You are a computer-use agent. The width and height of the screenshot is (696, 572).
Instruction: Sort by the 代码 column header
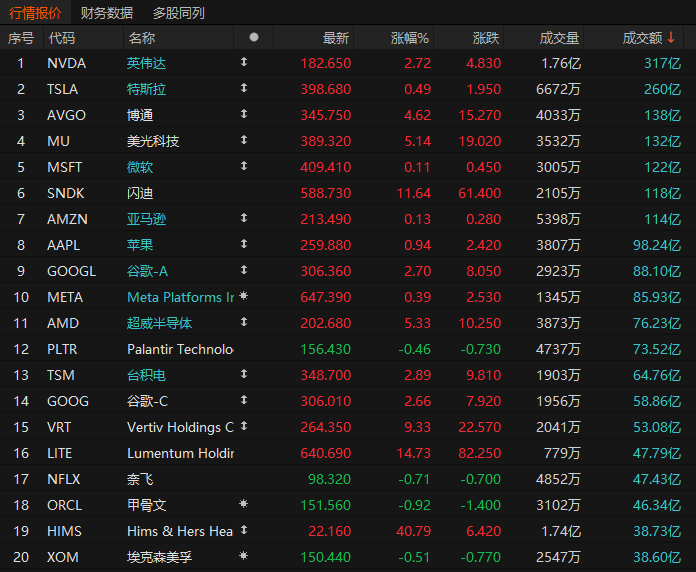pyautogui.click(x=62, y=38)
